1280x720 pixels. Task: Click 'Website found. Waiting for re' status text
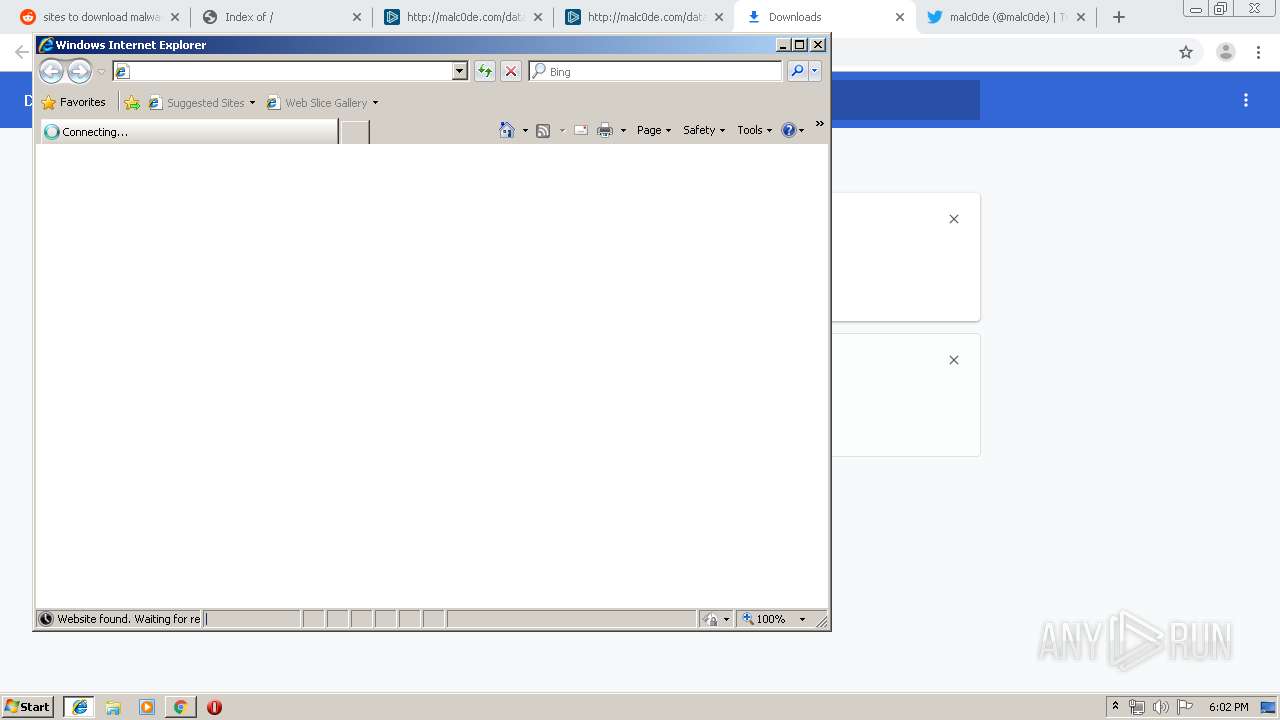(x=128, y=619)
